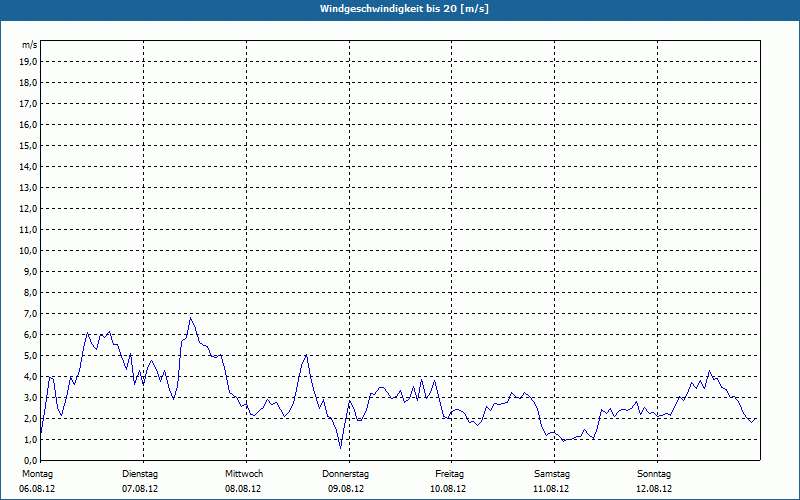800x500 pixels.
Task: Select the '19,0' y-axis value
Action: pos(28,62)
